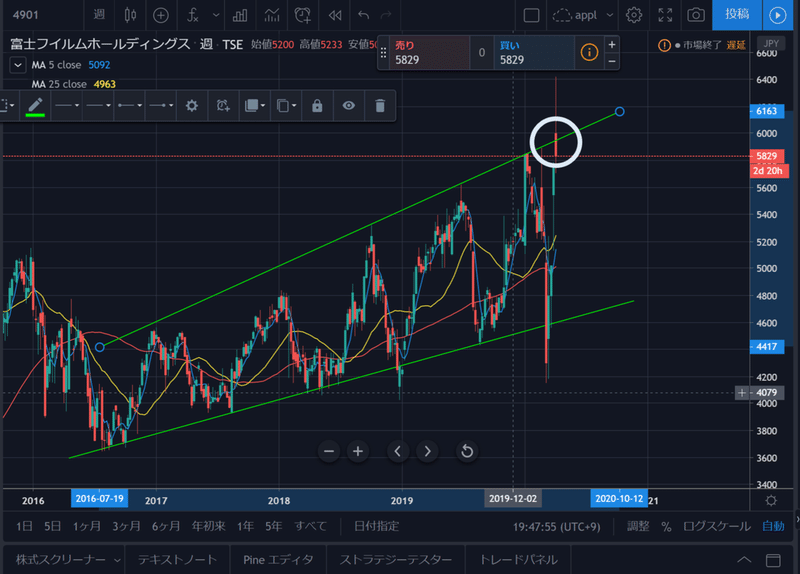Select the layout square icon
This screenshot has width=800, height=574.
tap(531, 15)
